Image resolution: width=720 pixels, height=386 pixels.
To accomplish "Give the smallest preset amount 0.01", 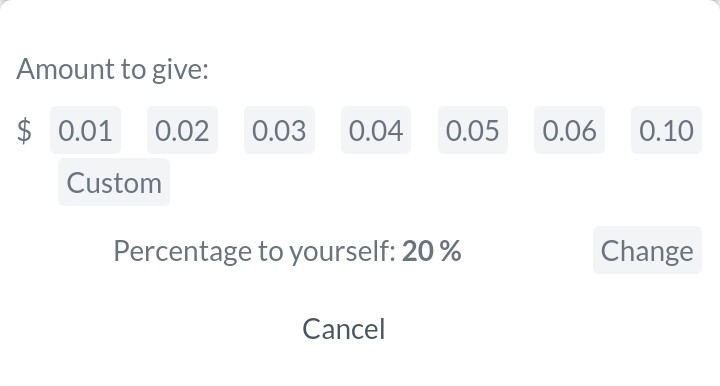I will [x=85, y=130].
